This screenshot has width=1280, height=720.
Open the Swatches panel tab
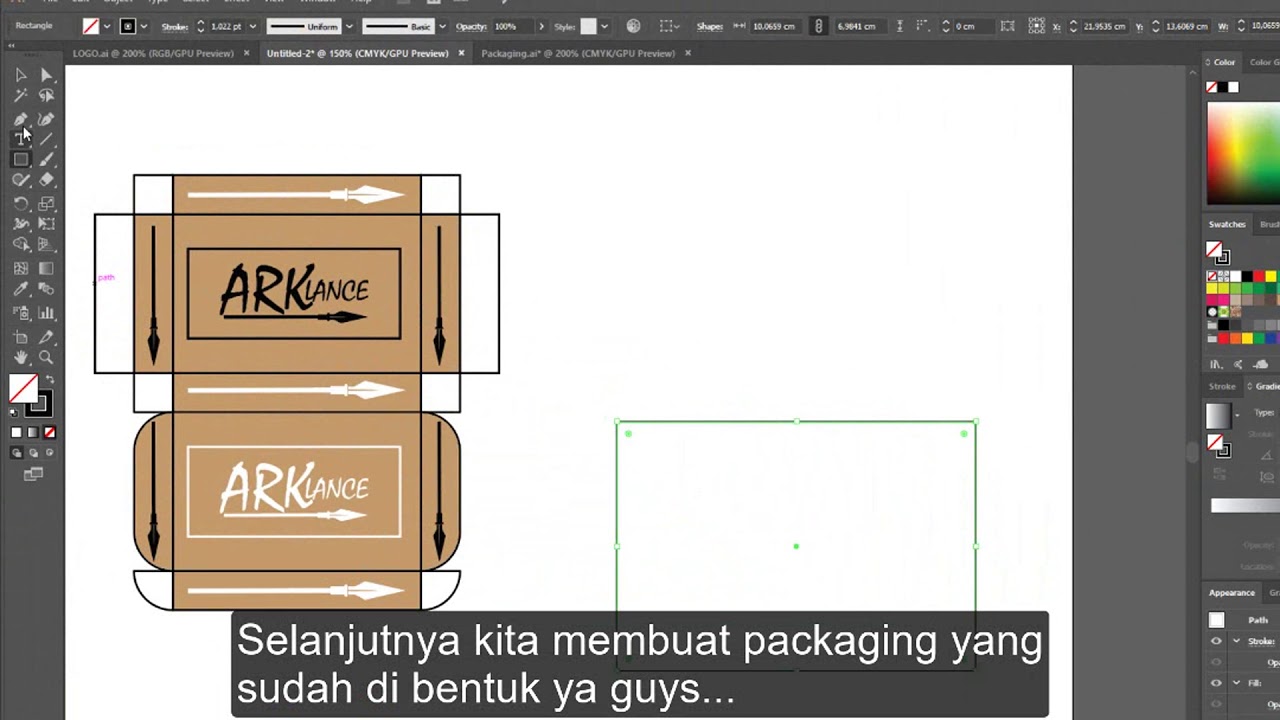coord(1227,224)
